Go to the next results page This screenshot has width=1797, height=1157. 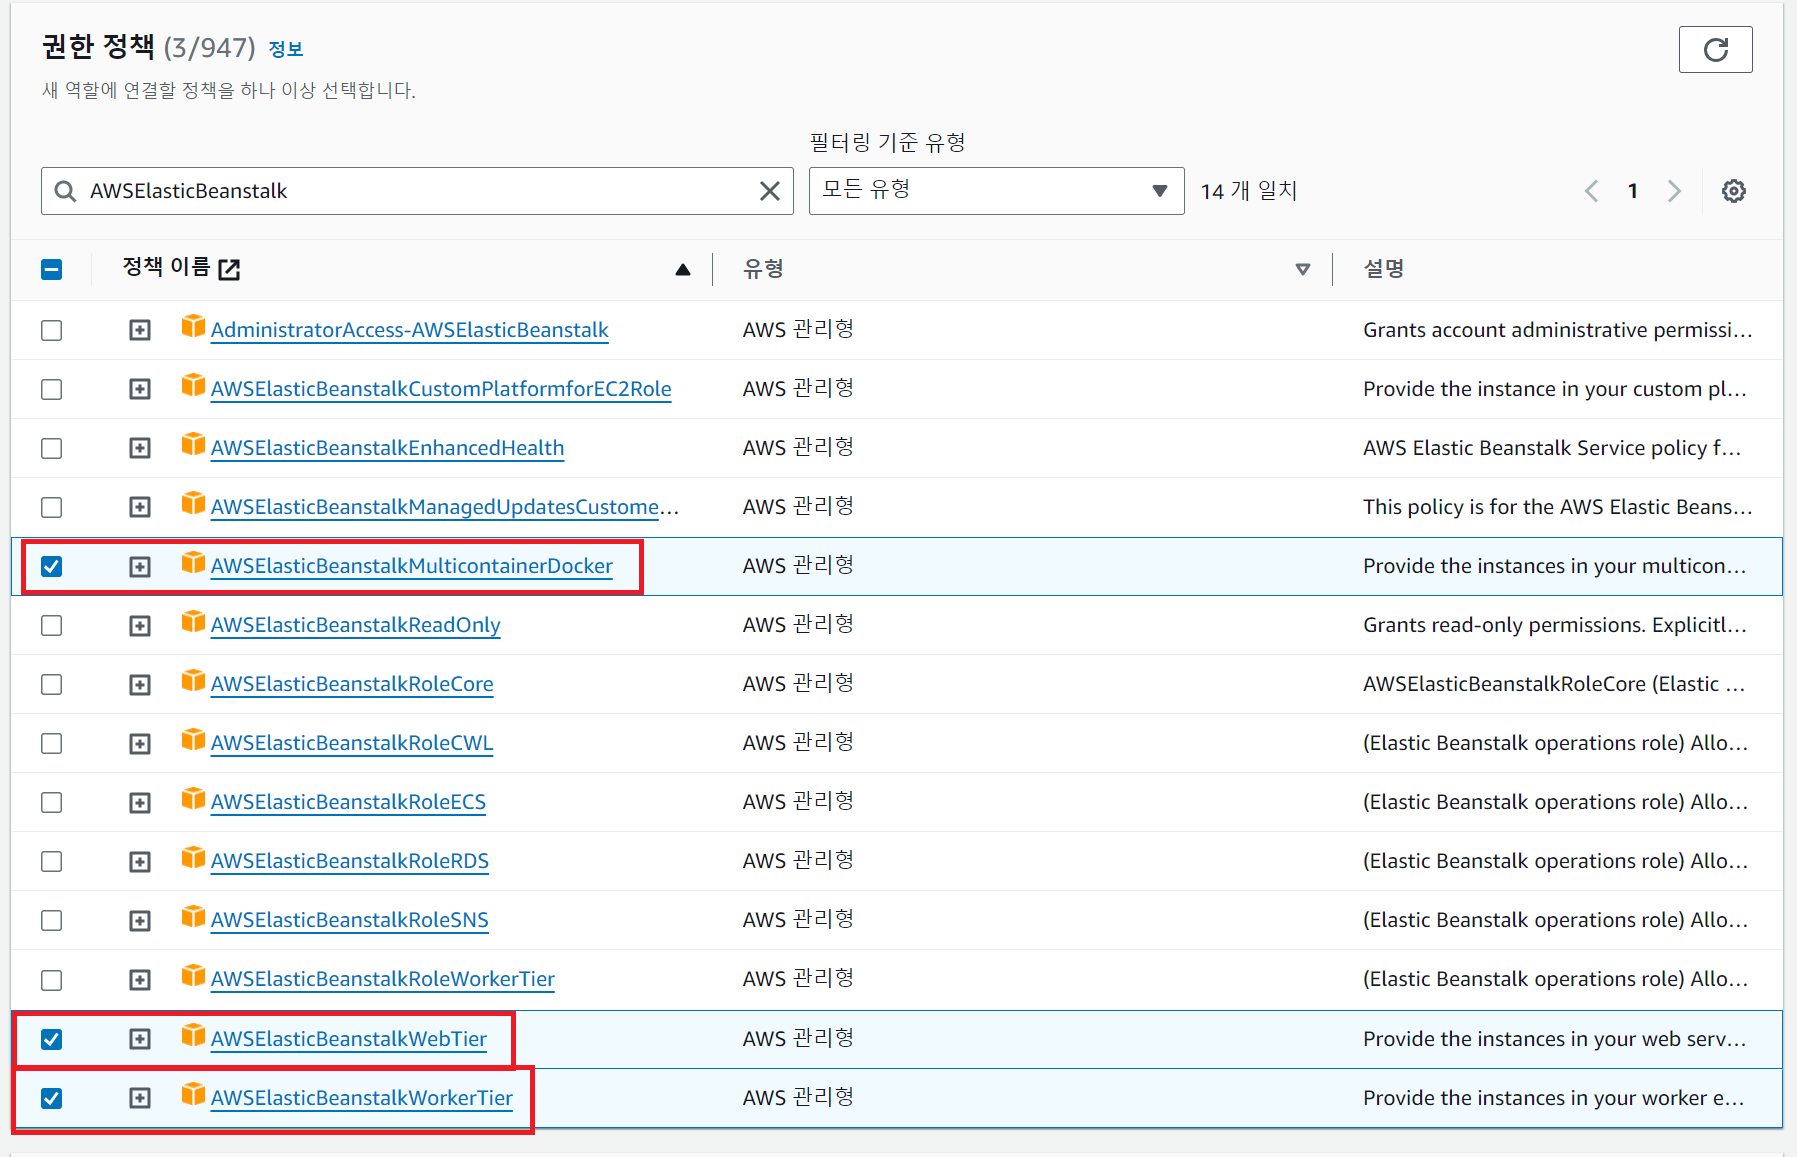[x=1674, y=191]
